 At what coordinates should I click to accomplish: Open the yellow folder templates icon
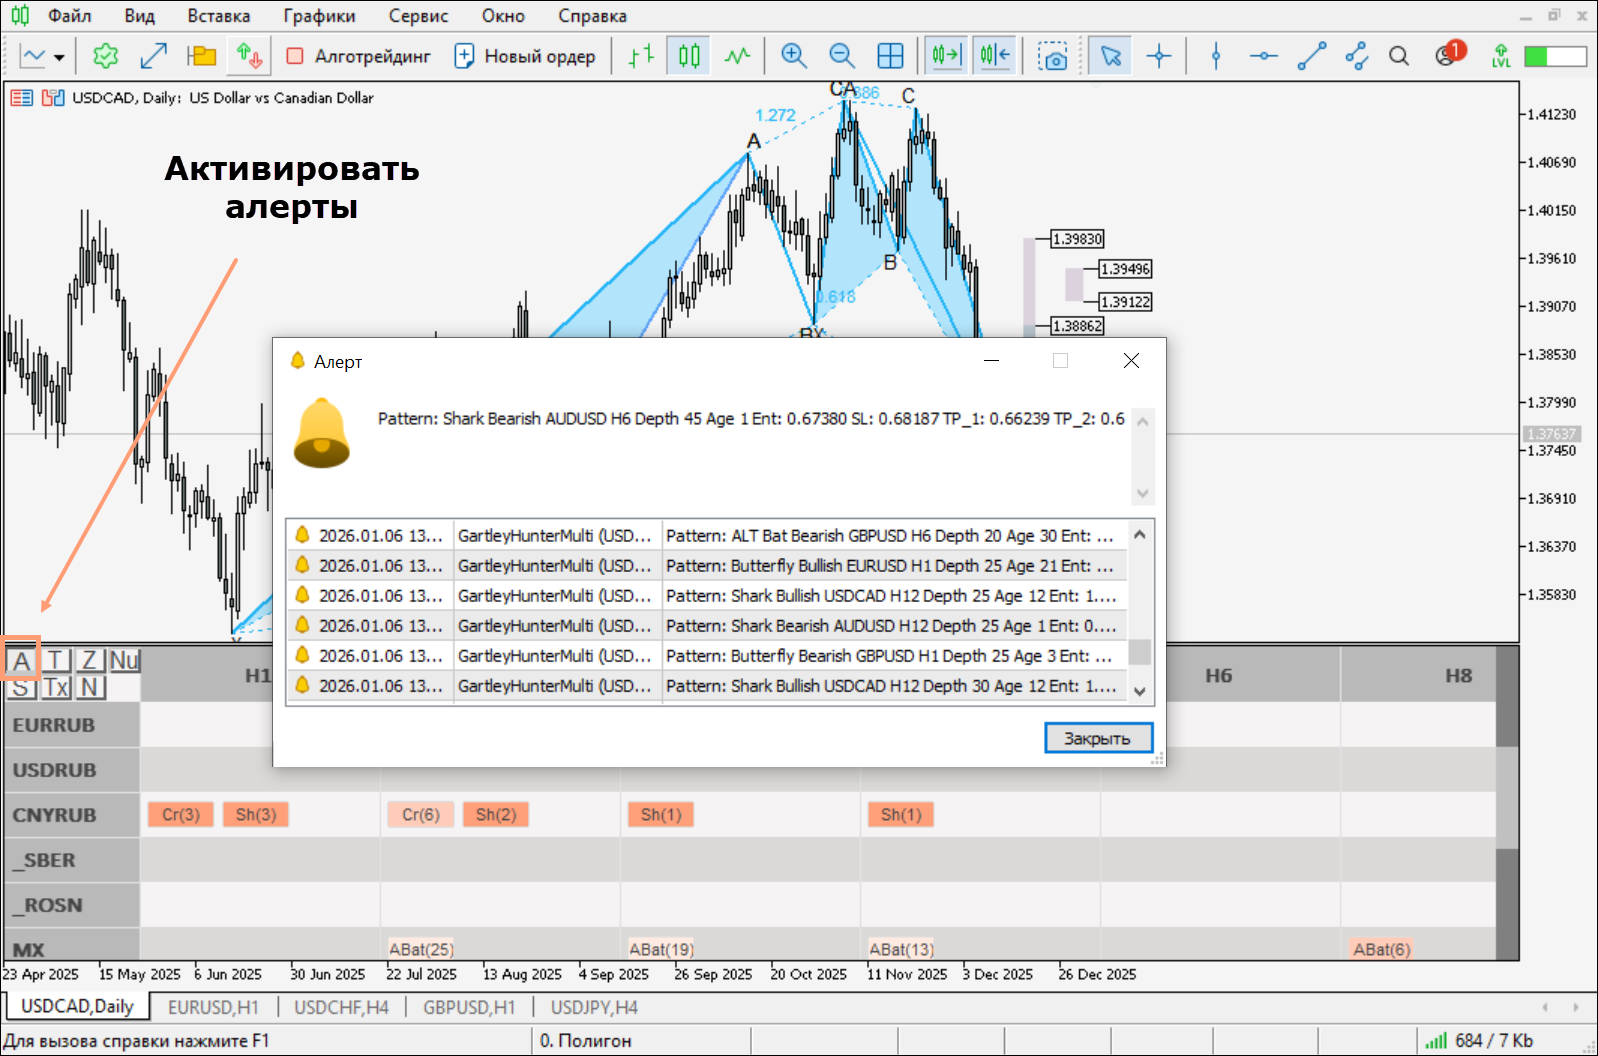click(x=202, y=56)
